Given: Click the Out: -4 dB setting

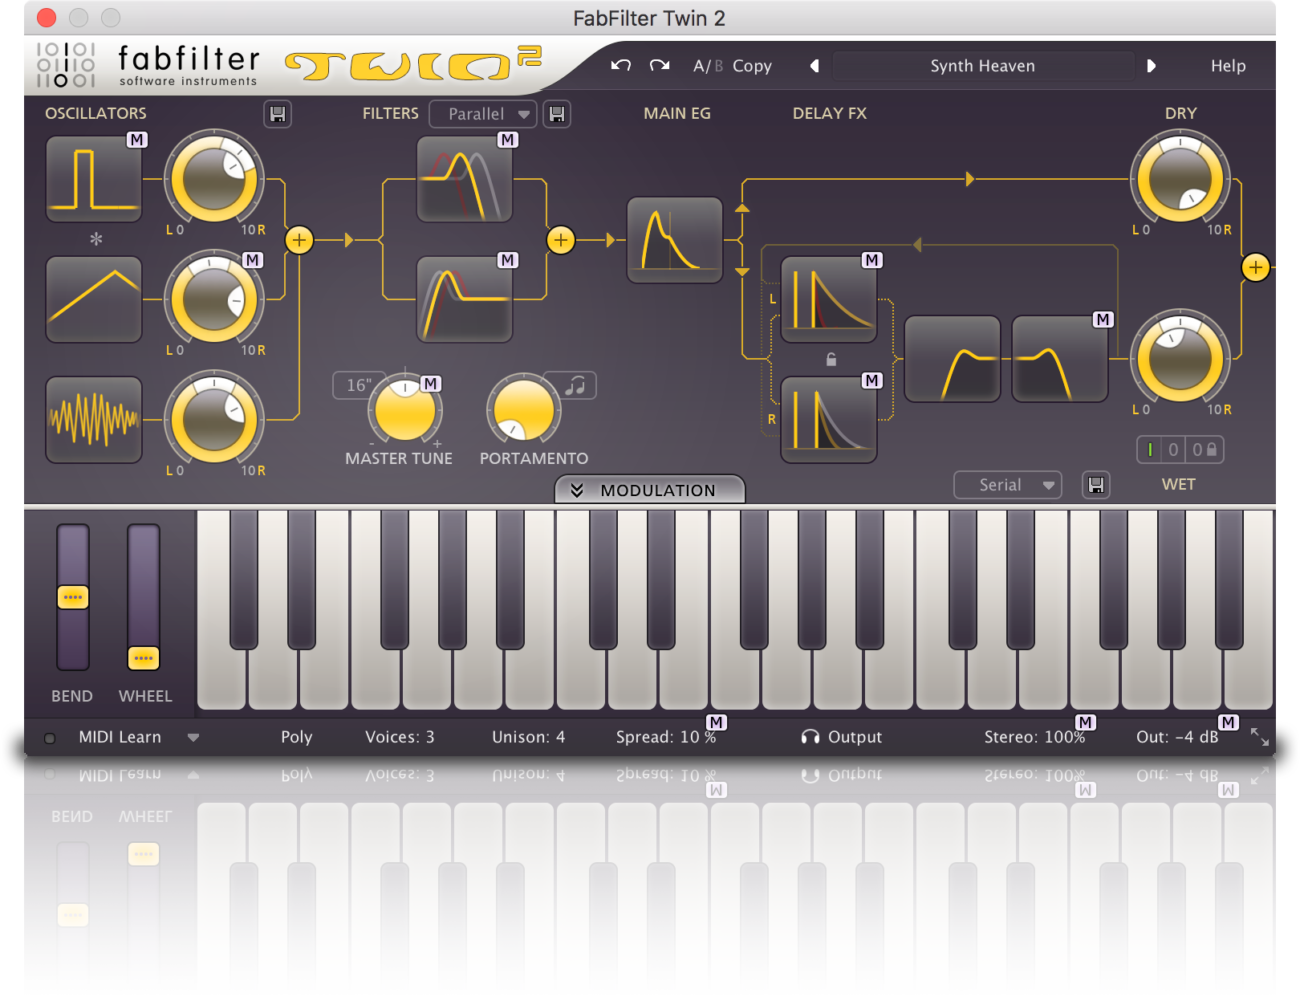Looking at the screenshot, I should (1177, 737).
